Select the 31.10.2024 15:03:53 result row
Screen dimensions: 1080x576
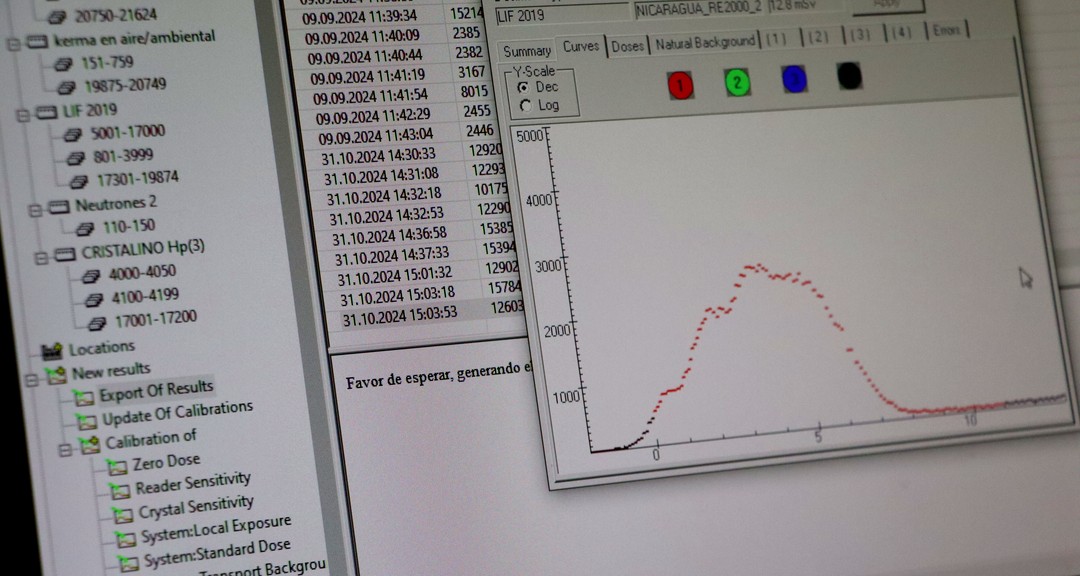(400, 316)
